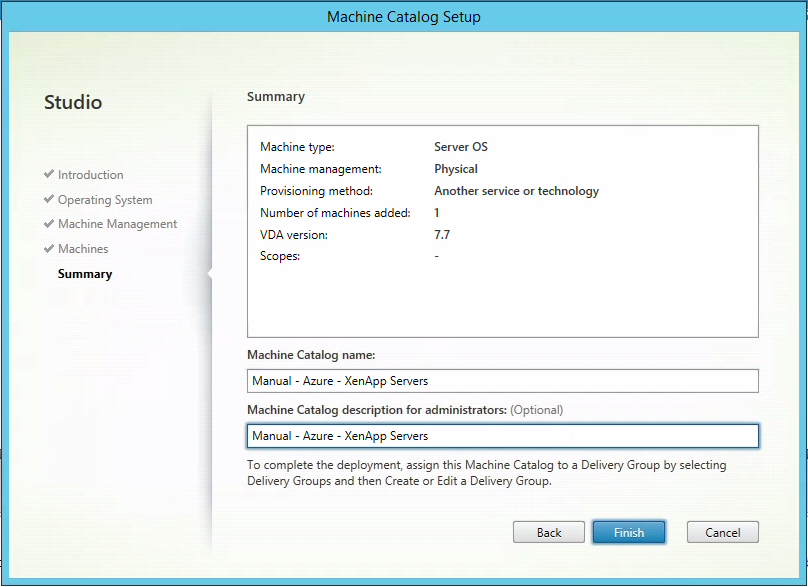
Task: Select the Summary step in sidebar
Action: (85, 274)
